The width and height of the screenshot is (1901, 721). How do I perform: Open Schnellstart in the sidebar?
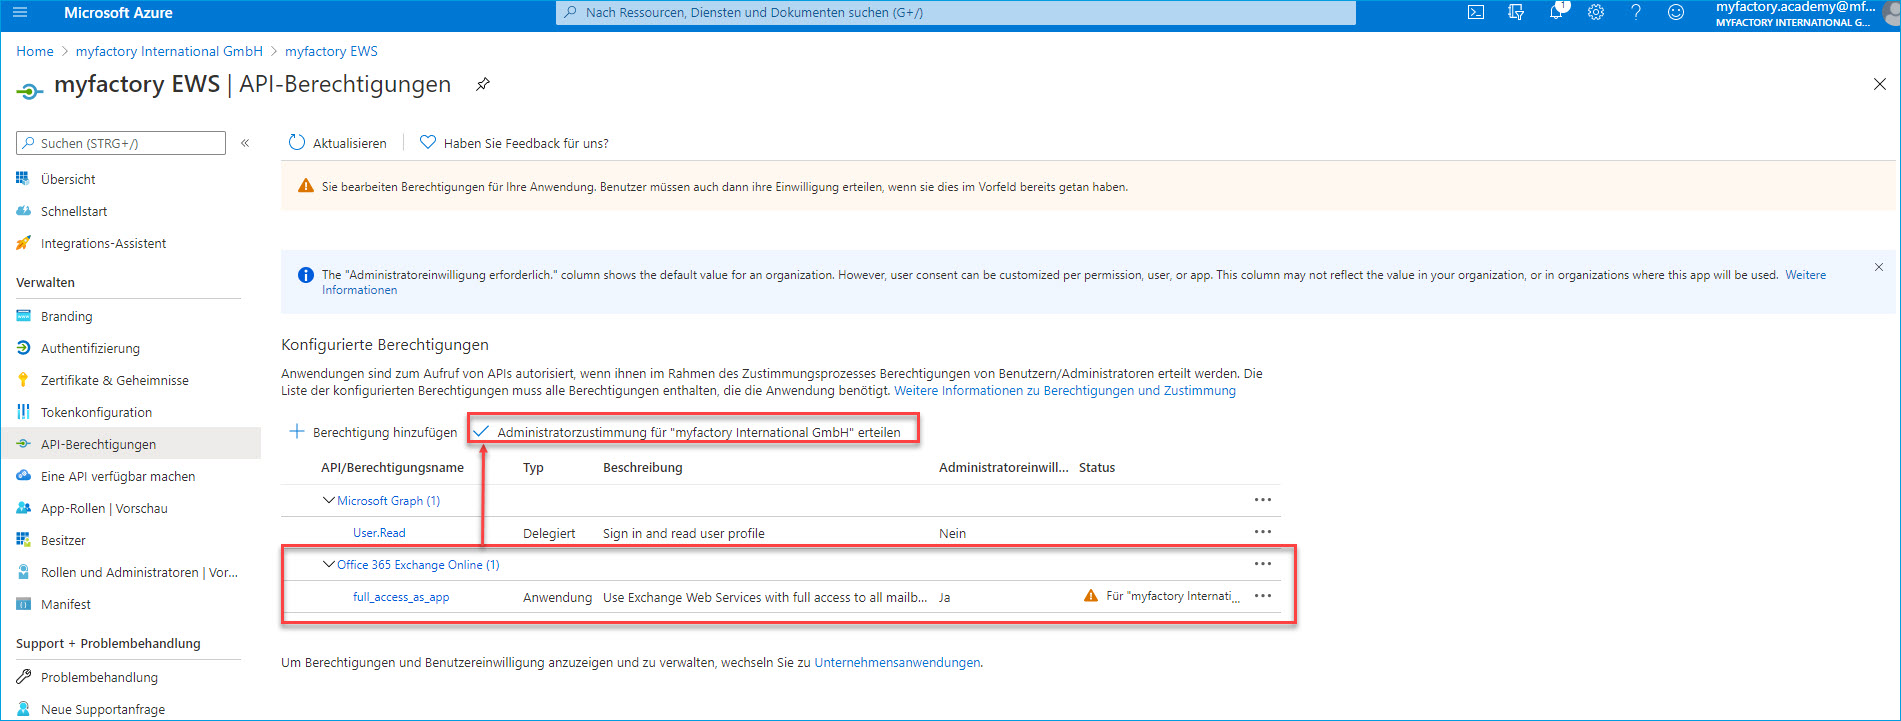(74, 211)
